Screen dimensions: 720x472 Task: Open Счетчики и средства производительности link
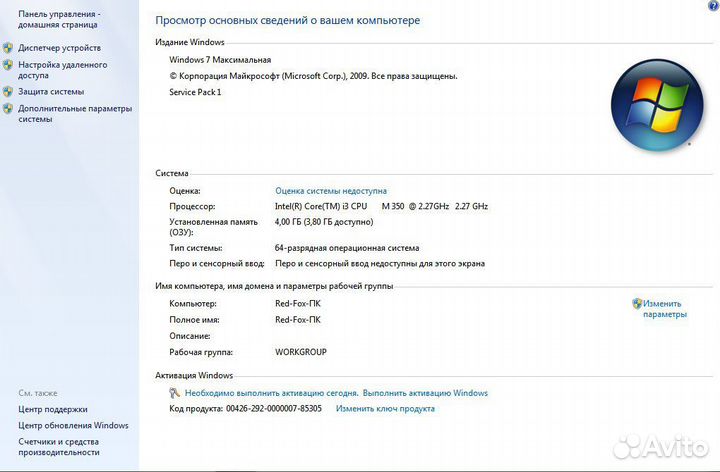(x=58, y=447)
